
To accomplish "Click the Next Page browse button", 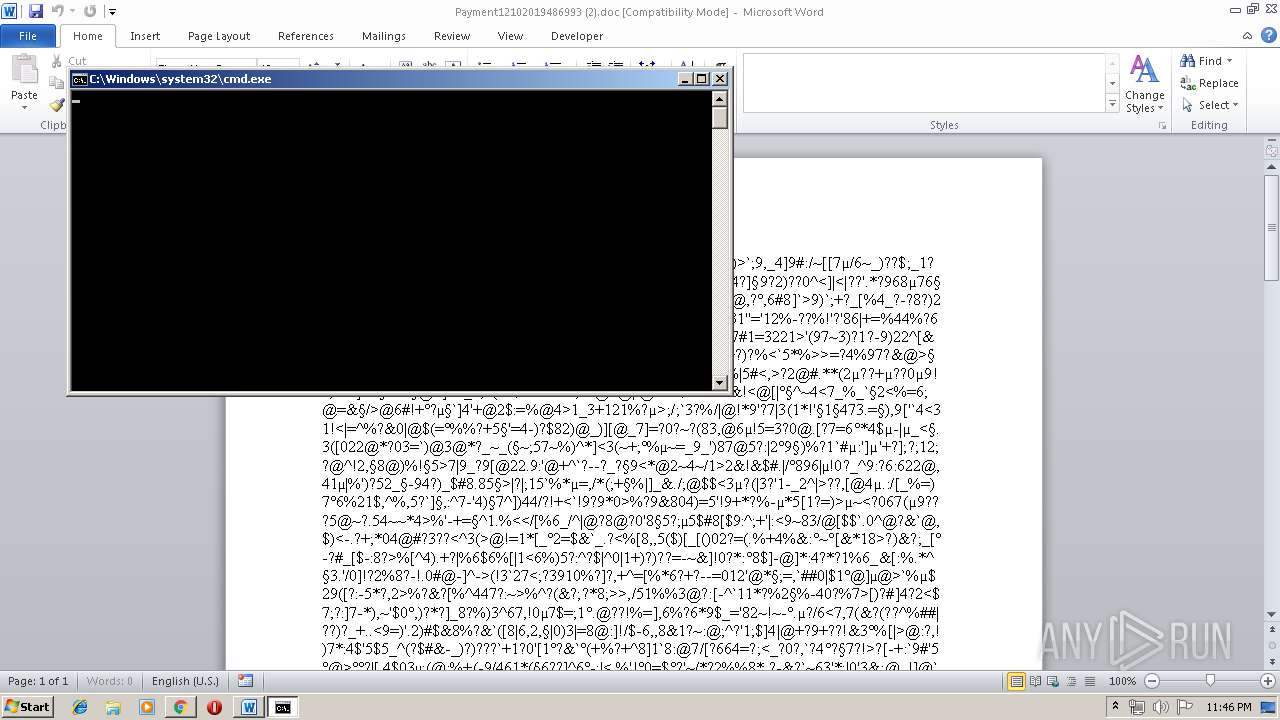I will pos(1272,660).
